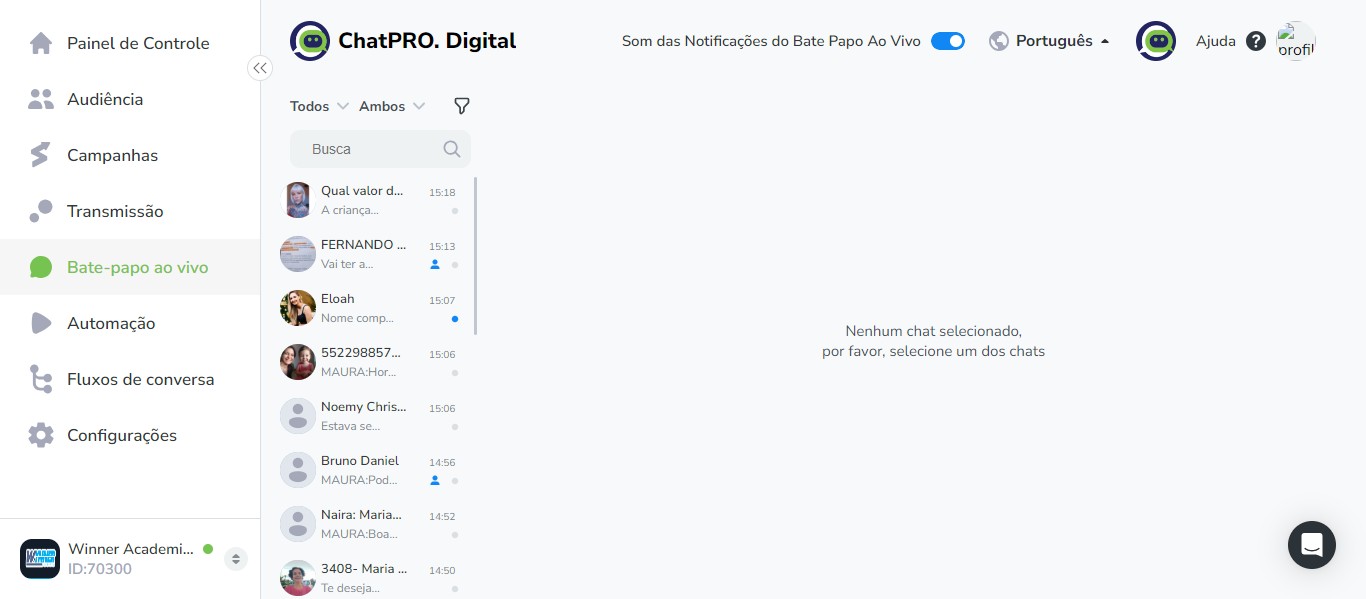Click the assigned-agent icon on Bruno Daniel chat
Screen dimensions: 1366x599
435,481
